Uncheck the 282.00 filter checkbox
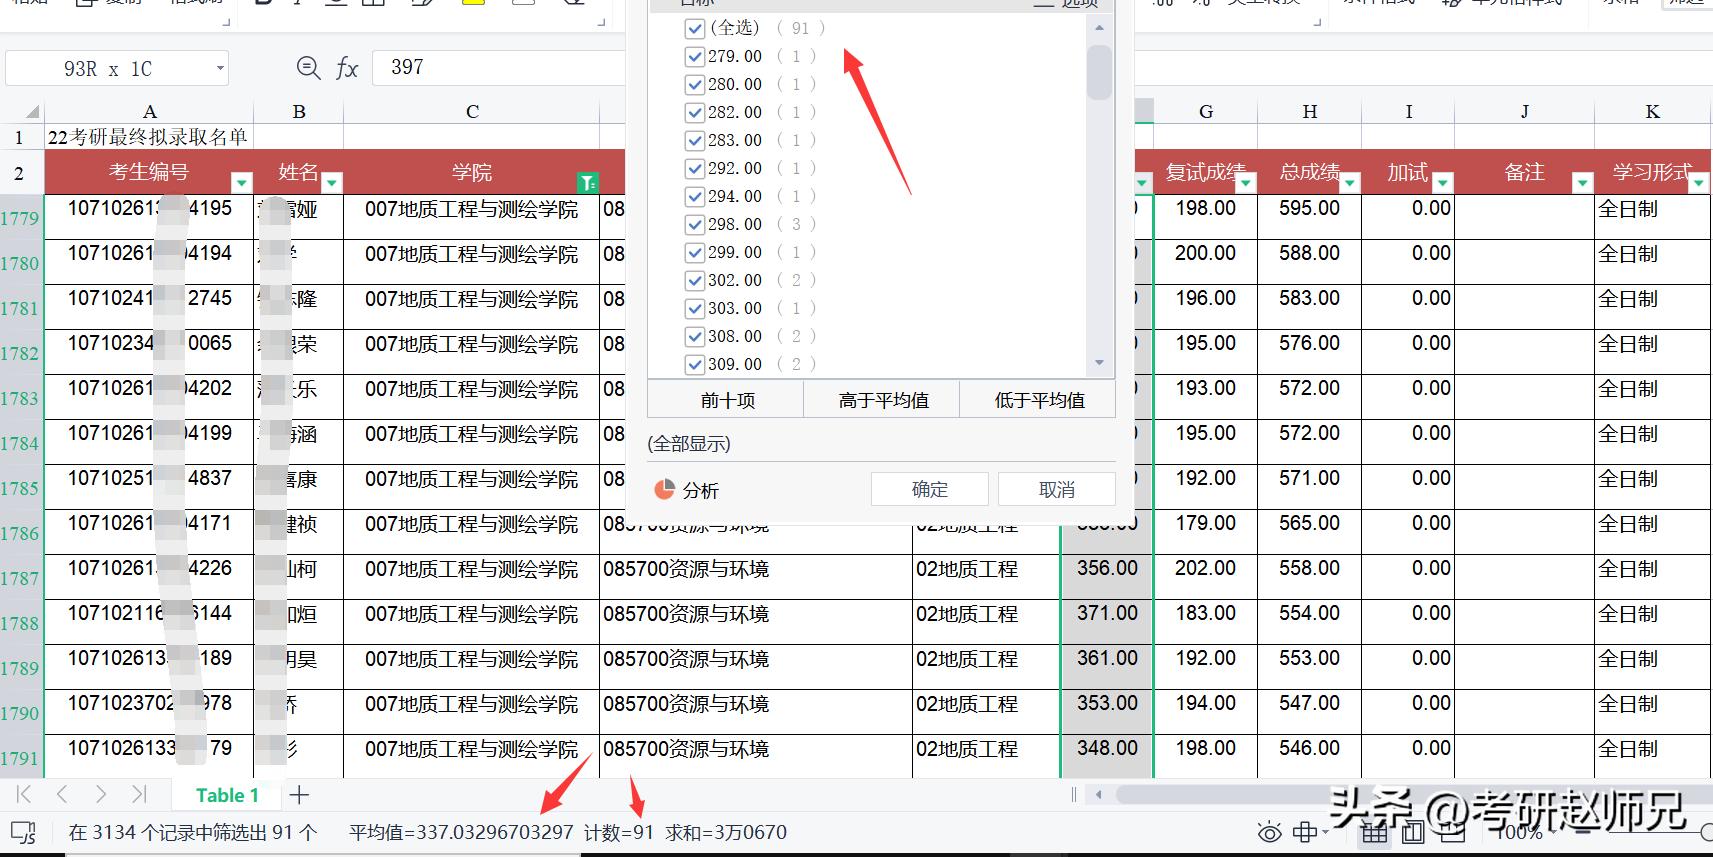 695,112
